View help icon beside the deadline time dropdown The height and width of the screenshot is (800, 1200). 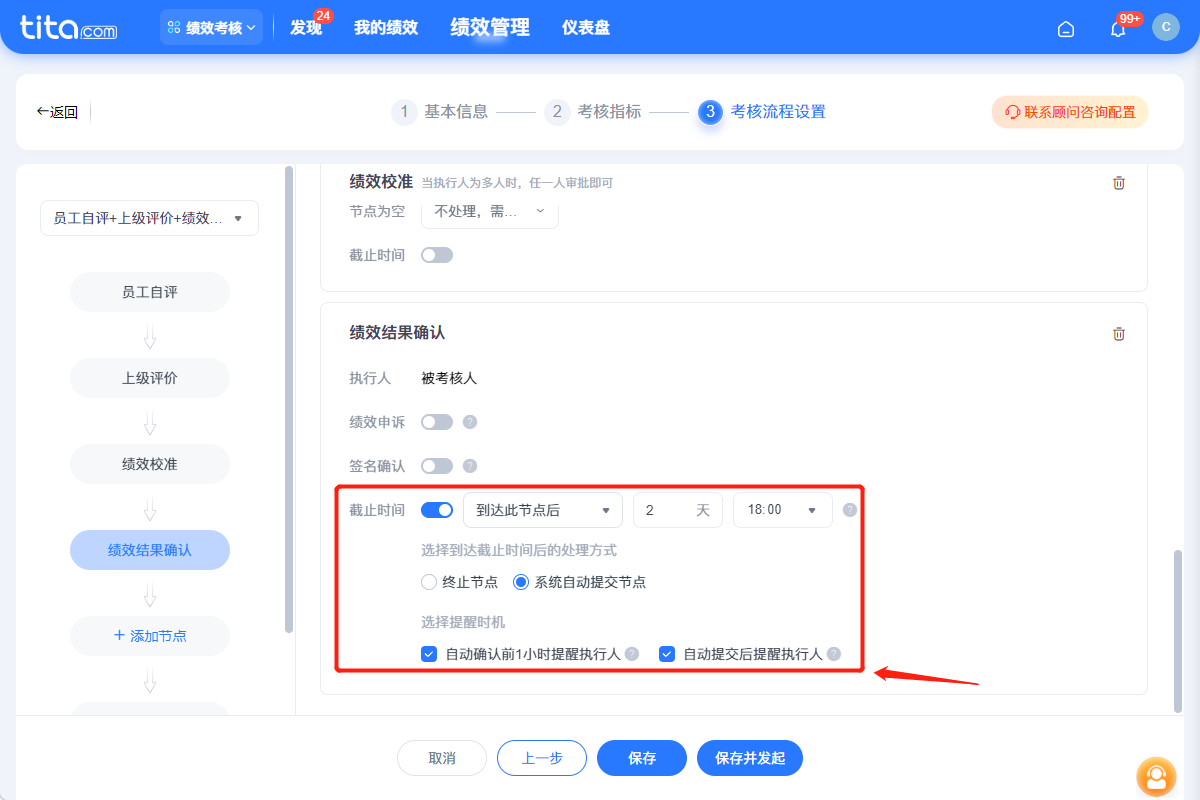pos(848,509)
